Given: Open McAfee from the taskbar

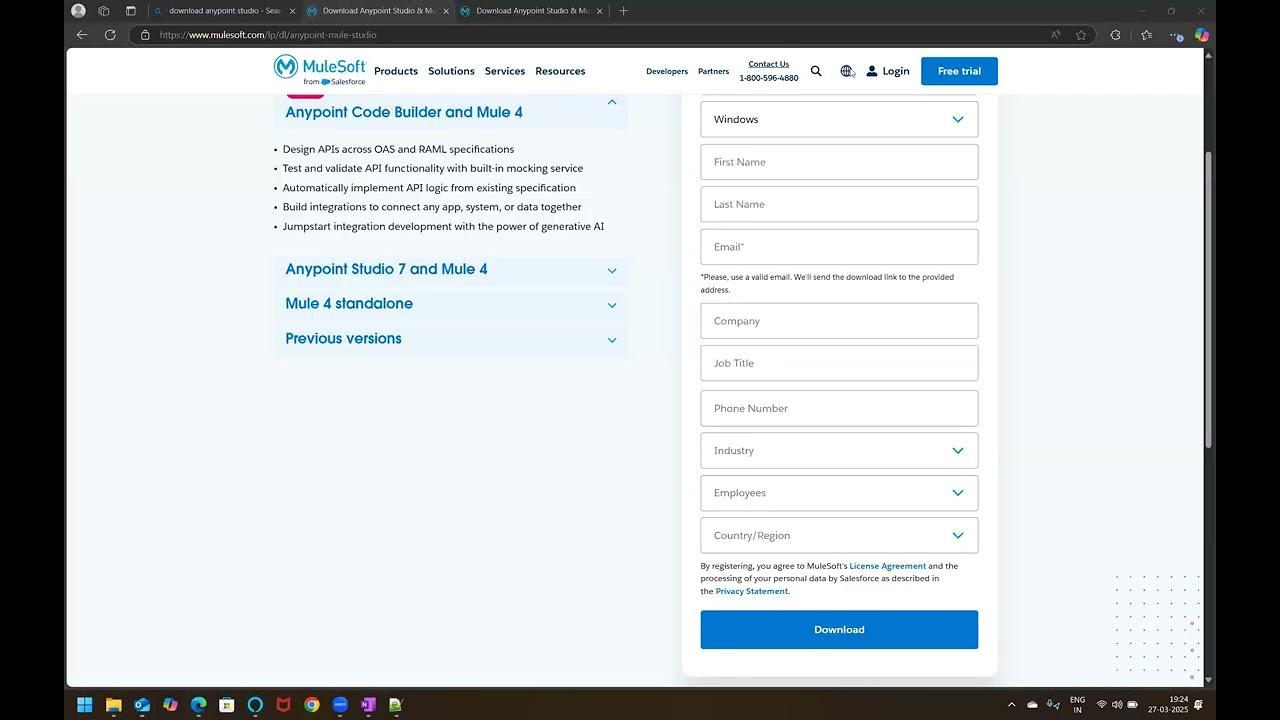Looking at the screenshot, I should (283, 705).
